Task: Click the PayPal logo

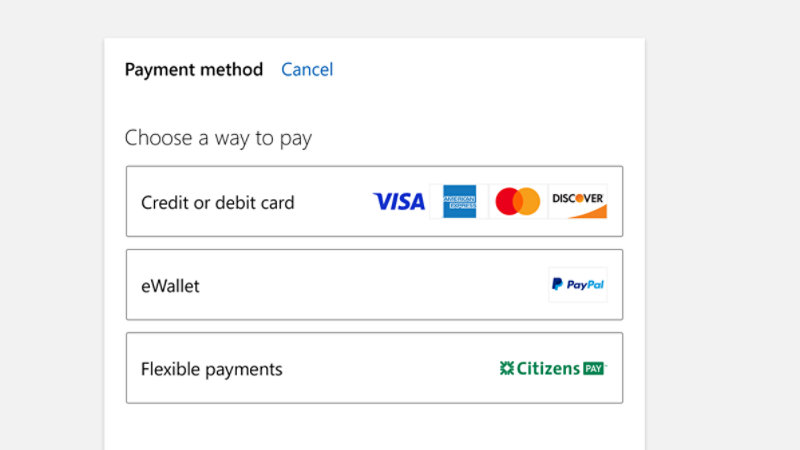Action: (578, 285)
